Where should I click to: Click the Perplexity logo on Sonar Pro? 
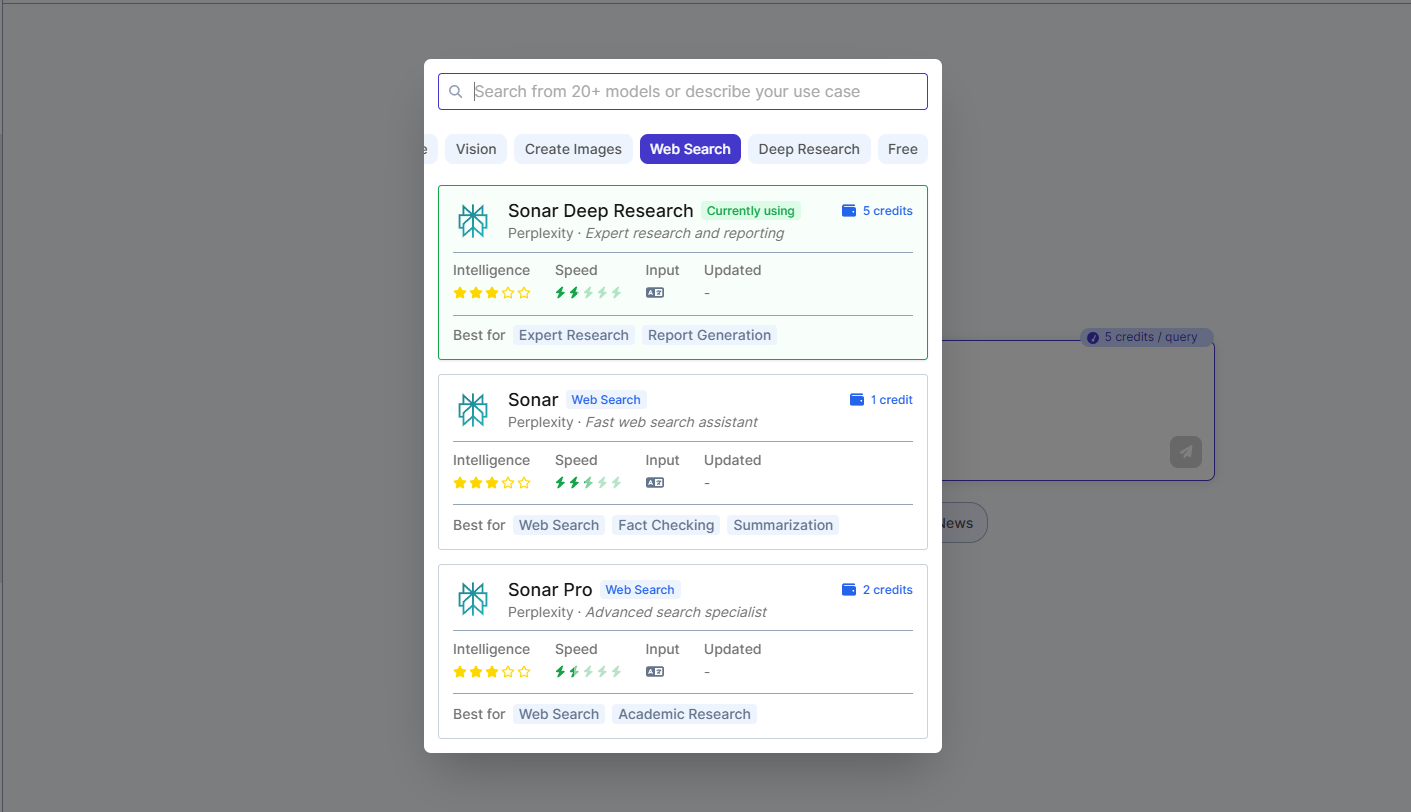click(473, 599)
